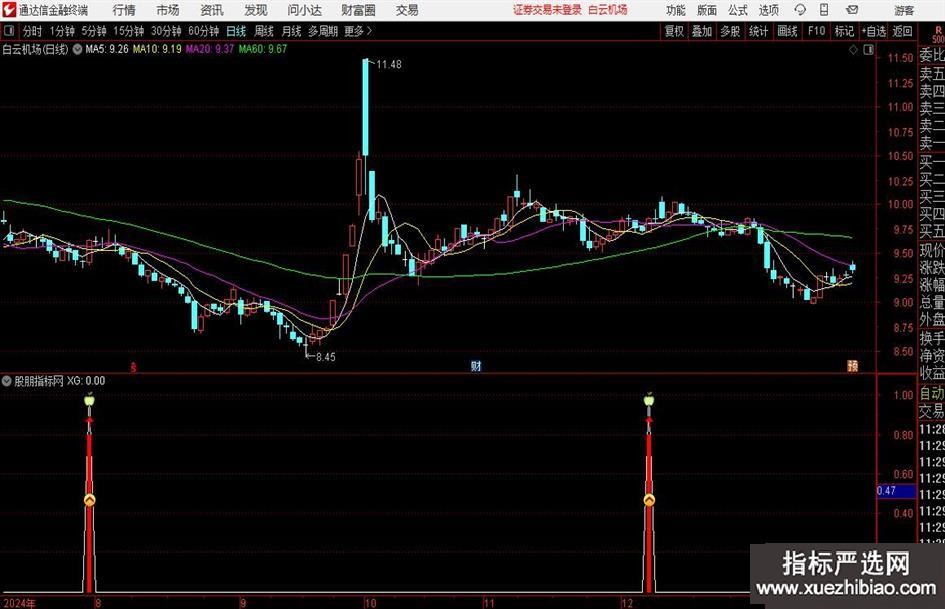Click the orange 预 marker at chart bottom
The width and height of the screenshot is (945, 609).
[852, 365]
